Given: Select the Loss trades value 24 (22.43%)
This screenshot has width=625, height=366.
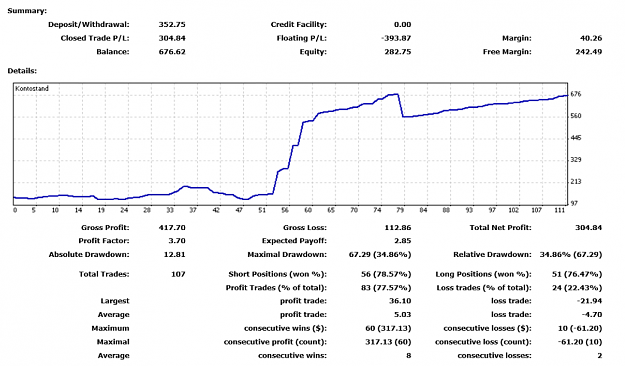Looking at the screenshot, I should (x=577, y=288).
